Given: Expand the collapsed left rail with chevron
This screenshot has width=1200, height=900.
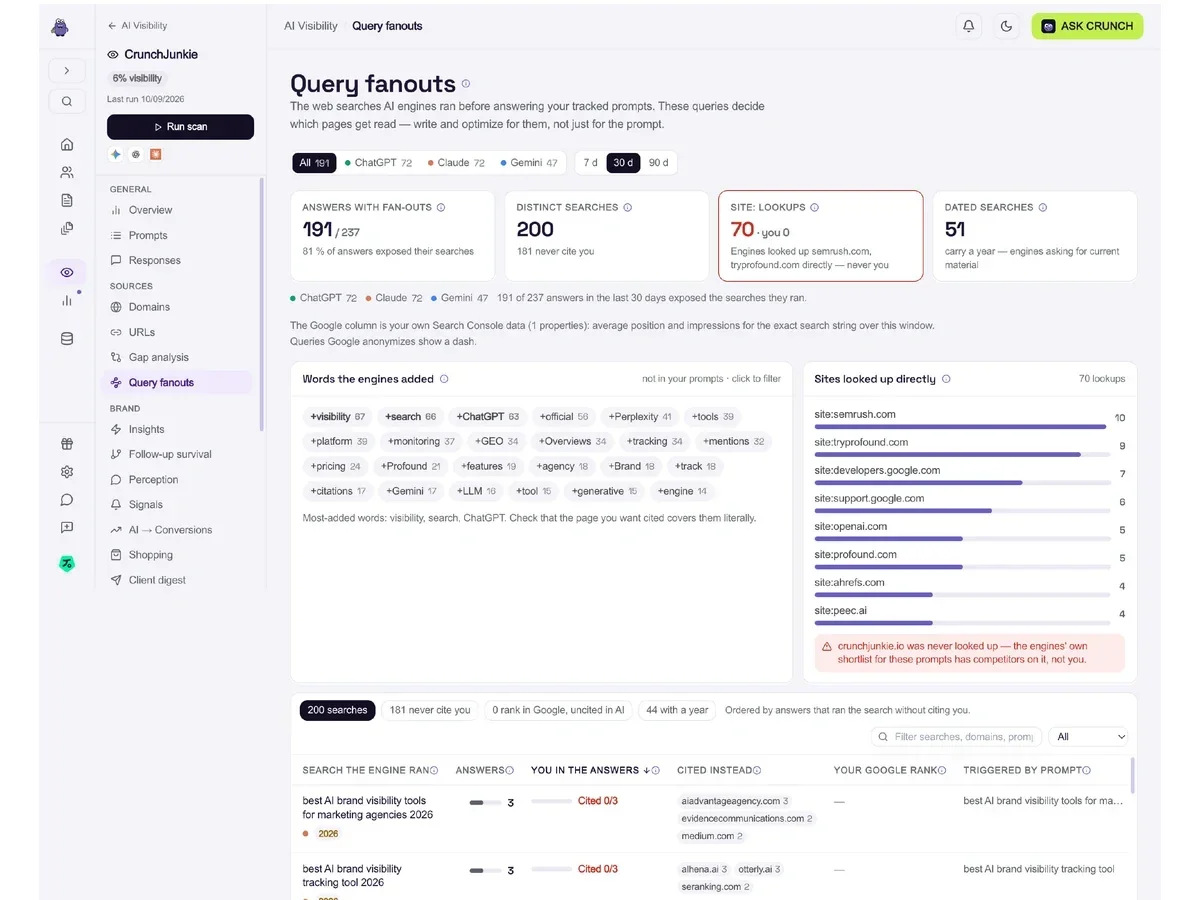Looking at the screenshot, I should (67, 71).
